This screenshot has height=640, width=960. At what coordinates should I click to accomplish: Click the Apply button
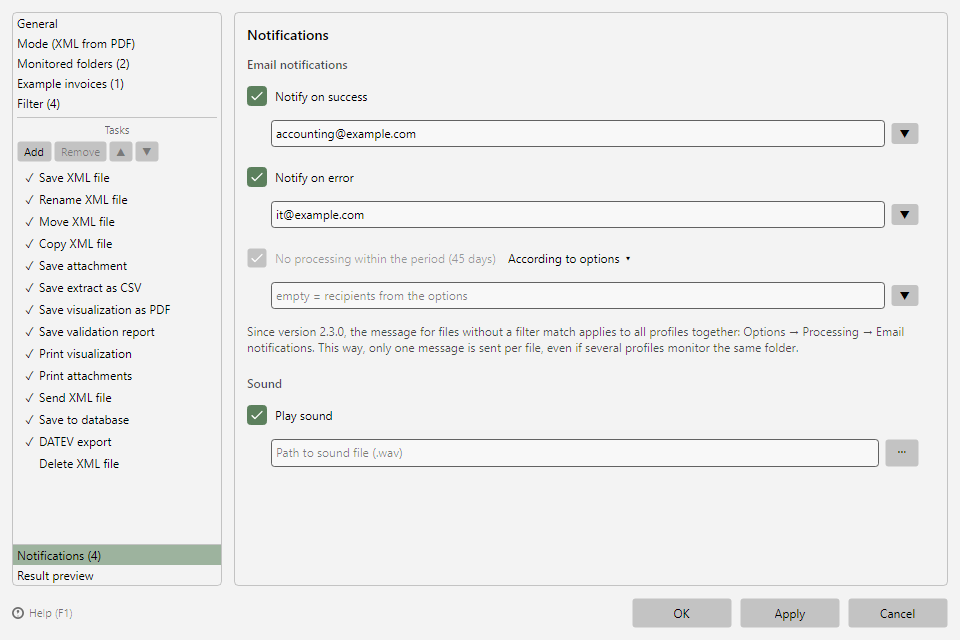(789, 613)
